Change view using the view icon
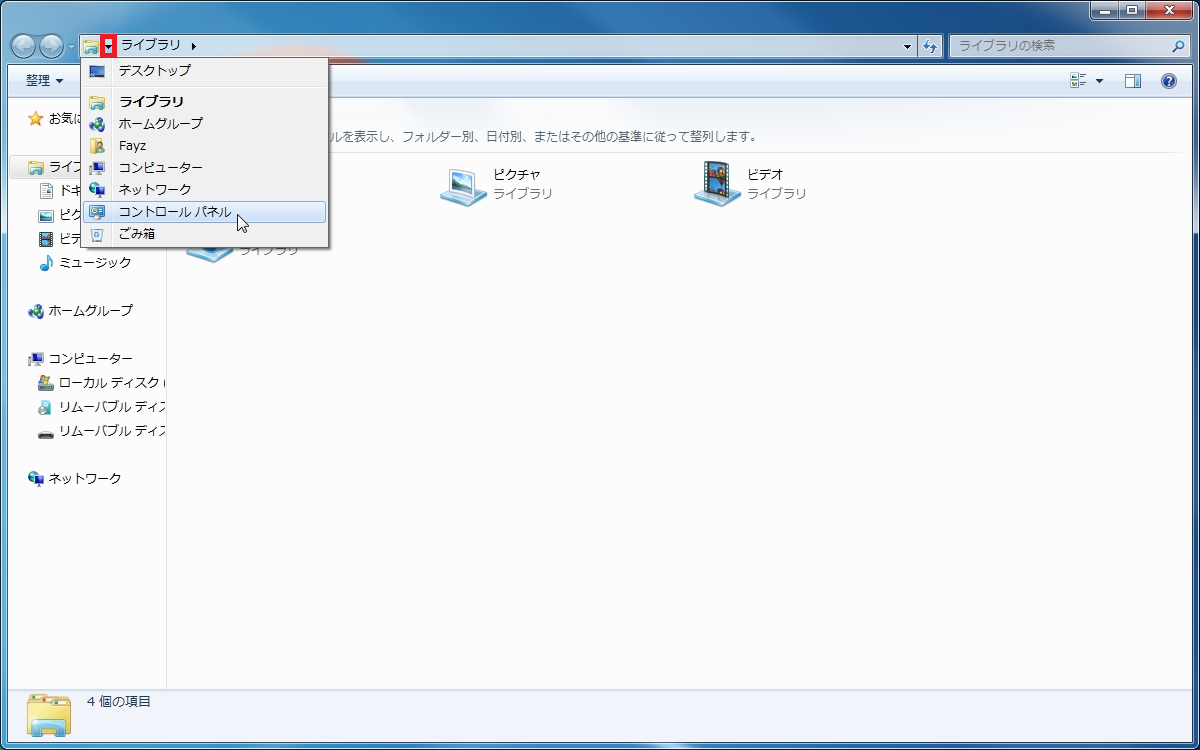 click(x=1078, y=81)
